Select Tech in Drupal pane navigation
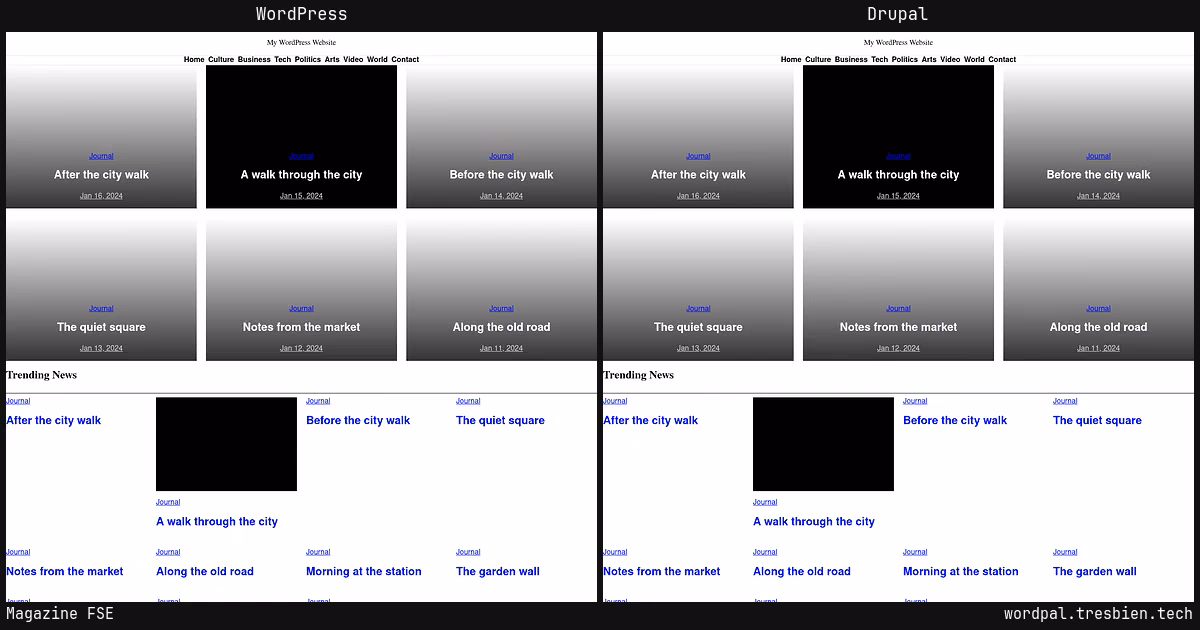 880,60
